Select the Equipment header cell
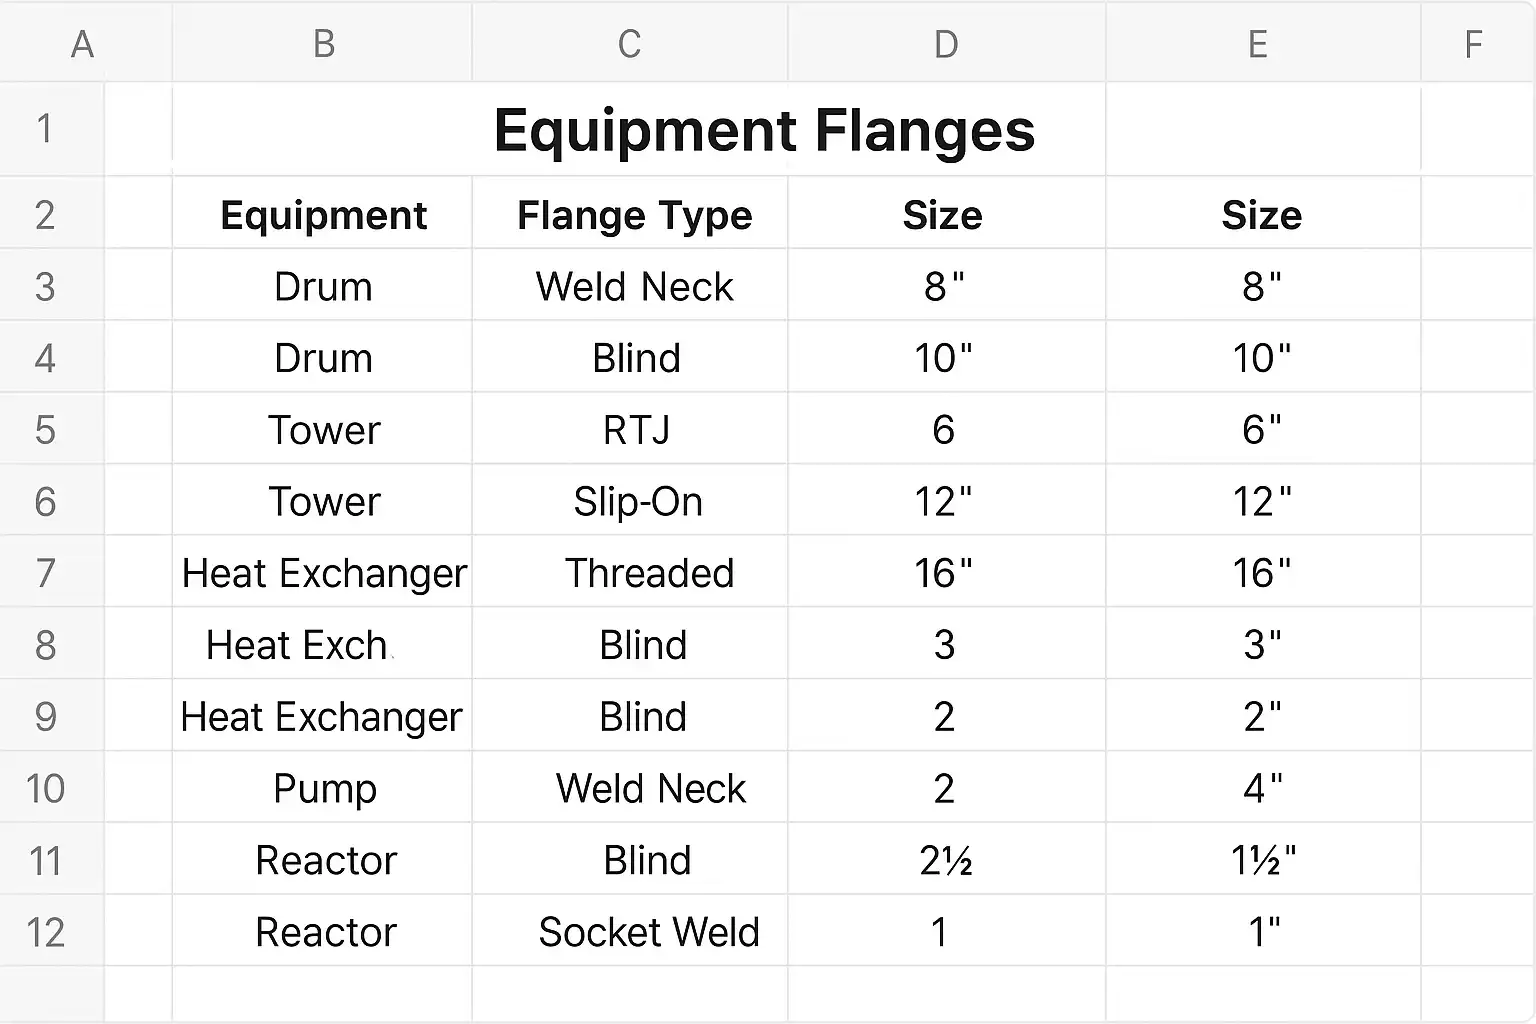1536x1024 pixels. pos(322,214)
